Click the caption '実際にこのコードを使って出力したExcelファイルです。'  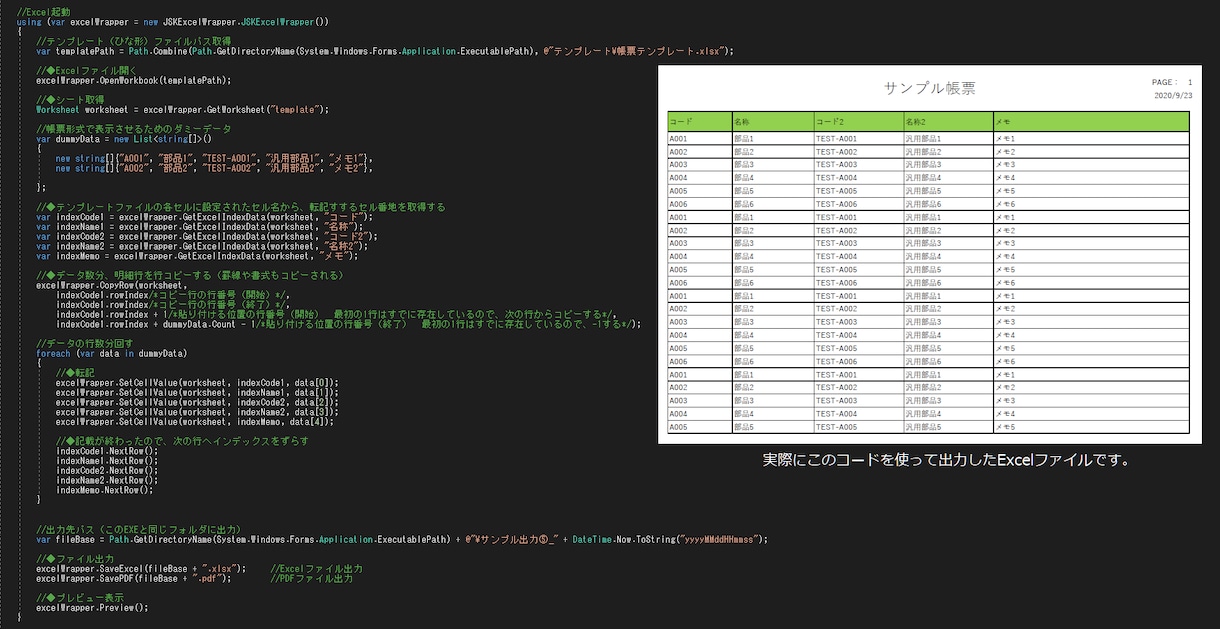click(946, 460)
